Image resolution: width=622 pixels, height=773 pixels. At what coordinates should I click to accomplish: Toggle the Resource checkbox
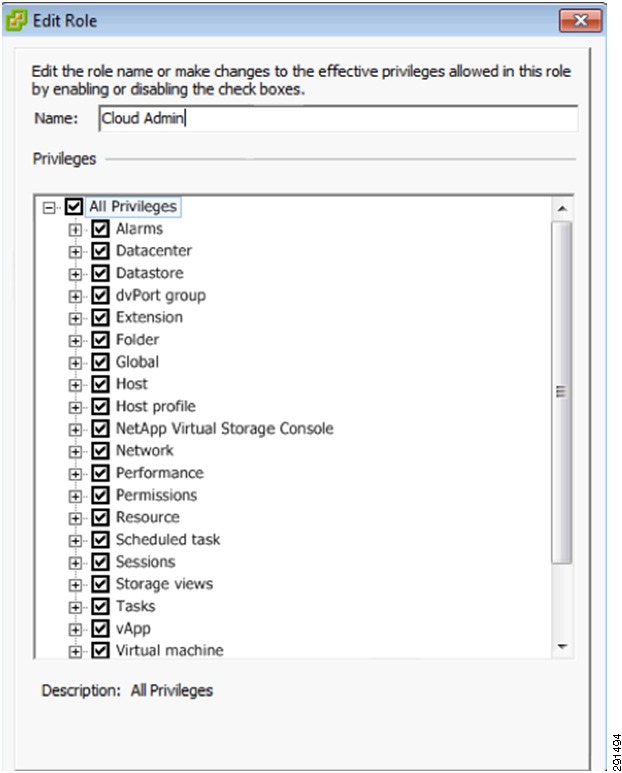101,517
